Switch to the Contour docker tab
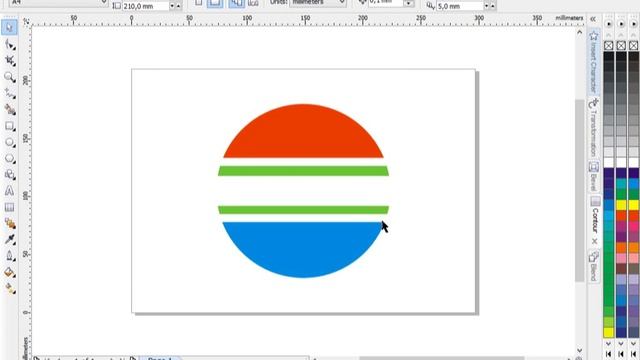Screen dimensions: 640x360 coord(594,215)
